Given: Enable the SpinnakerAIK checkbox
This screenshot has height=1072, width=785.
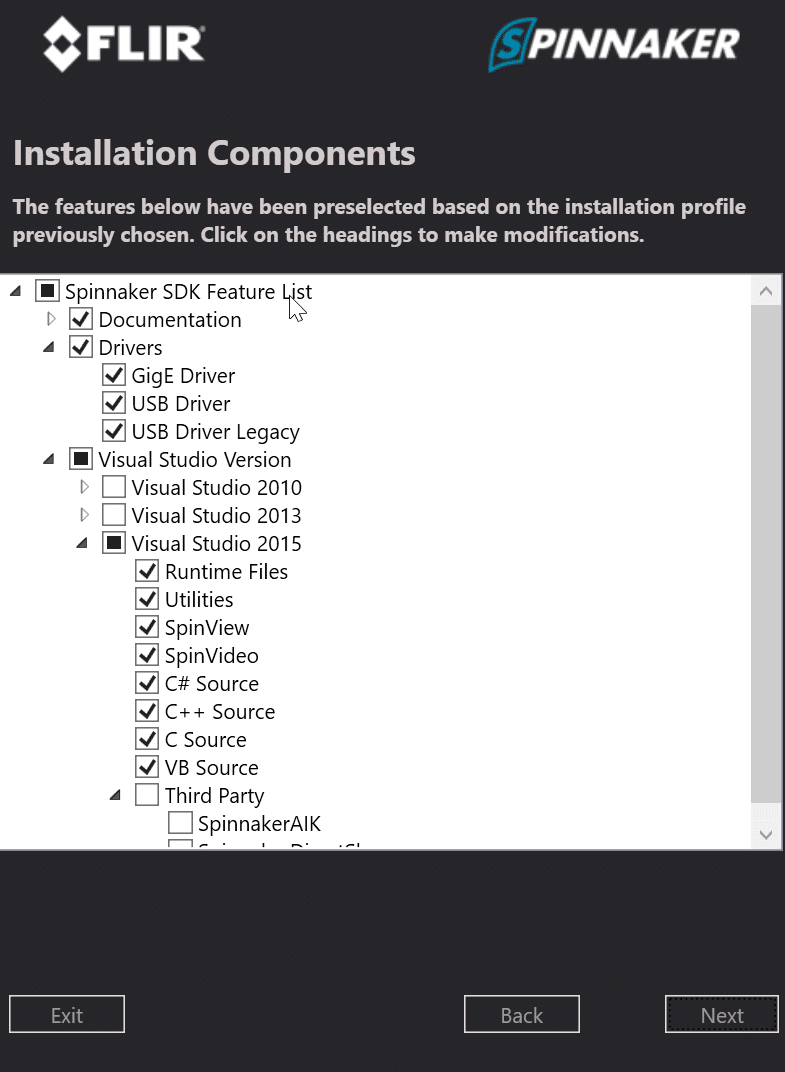Looking at the screenshot, I should (x=181, y=824).
